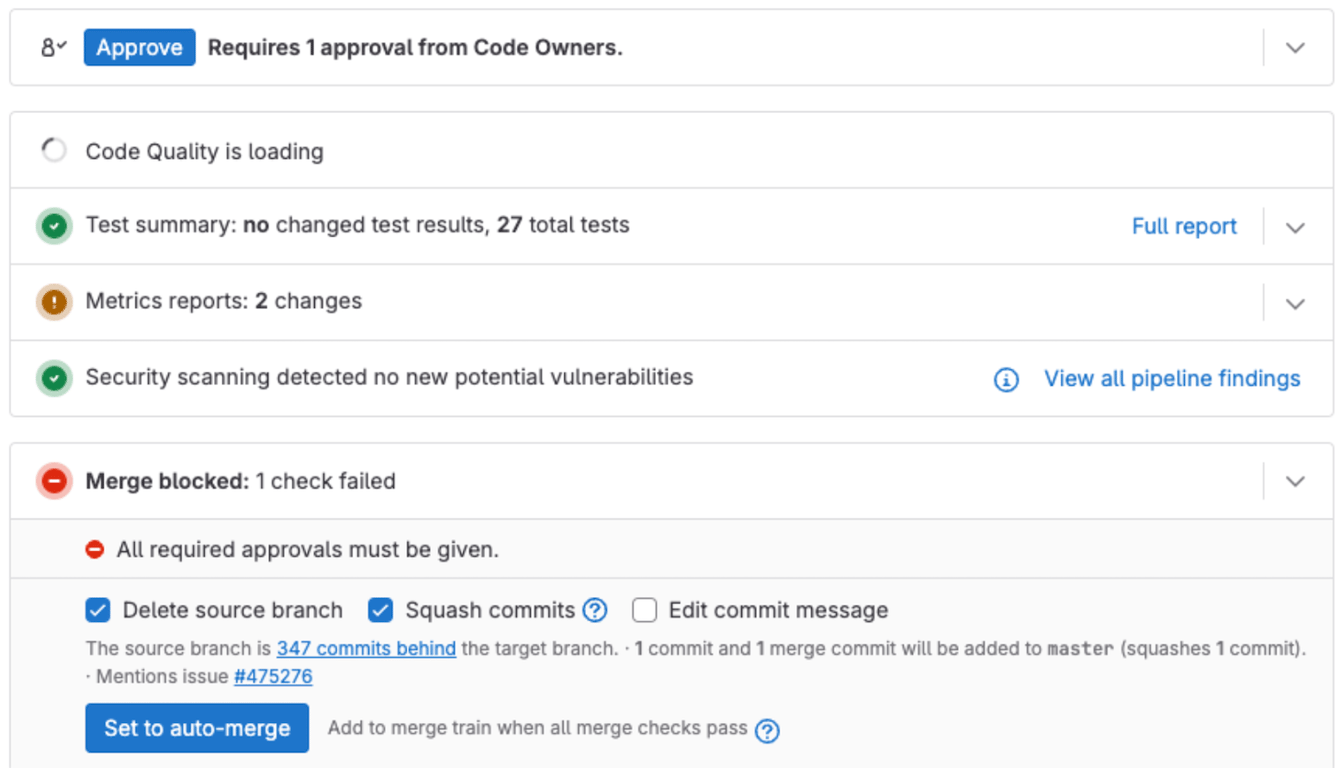This screenshot has height=768, width=1341.
Task: Click Set to auto-merge
Action: (x=196, y=728)
